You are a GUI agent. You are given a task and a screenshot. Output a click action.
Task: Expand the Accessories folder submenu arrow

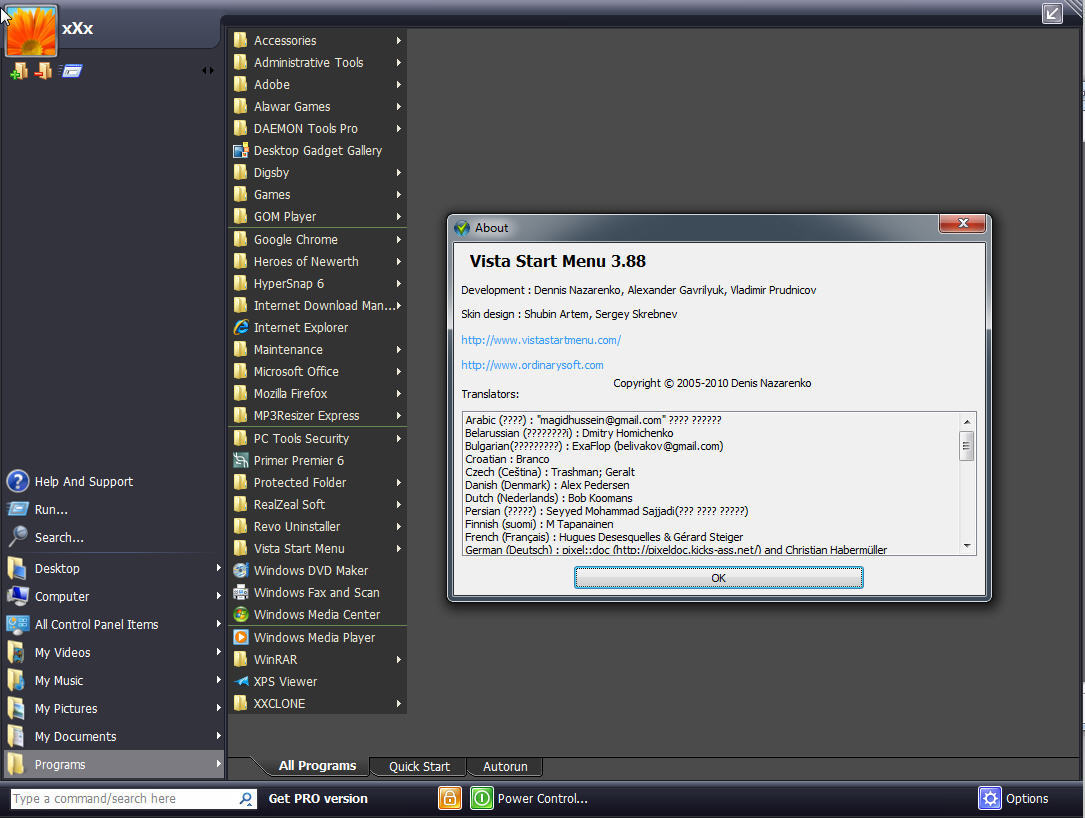pyautogui.click(x=399, y=40)
